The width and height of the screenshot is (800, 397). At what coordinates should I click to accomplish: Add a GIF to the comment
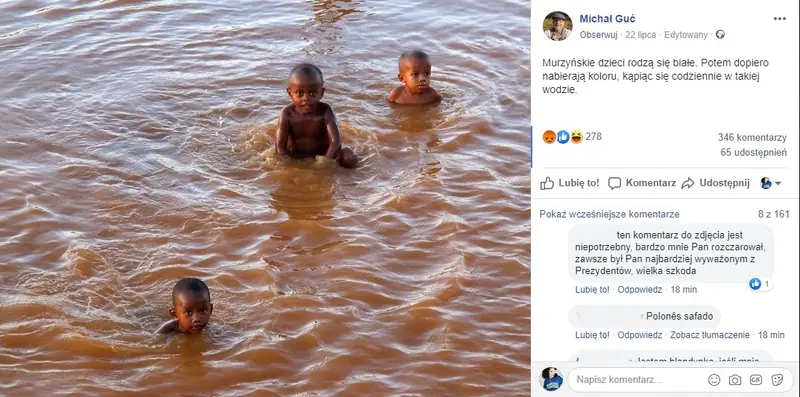tap(756, 380)
